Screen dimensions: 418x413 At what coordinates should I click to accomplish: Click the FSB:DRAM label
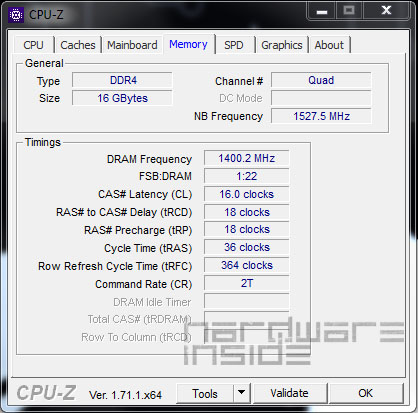tap(165, 176)
